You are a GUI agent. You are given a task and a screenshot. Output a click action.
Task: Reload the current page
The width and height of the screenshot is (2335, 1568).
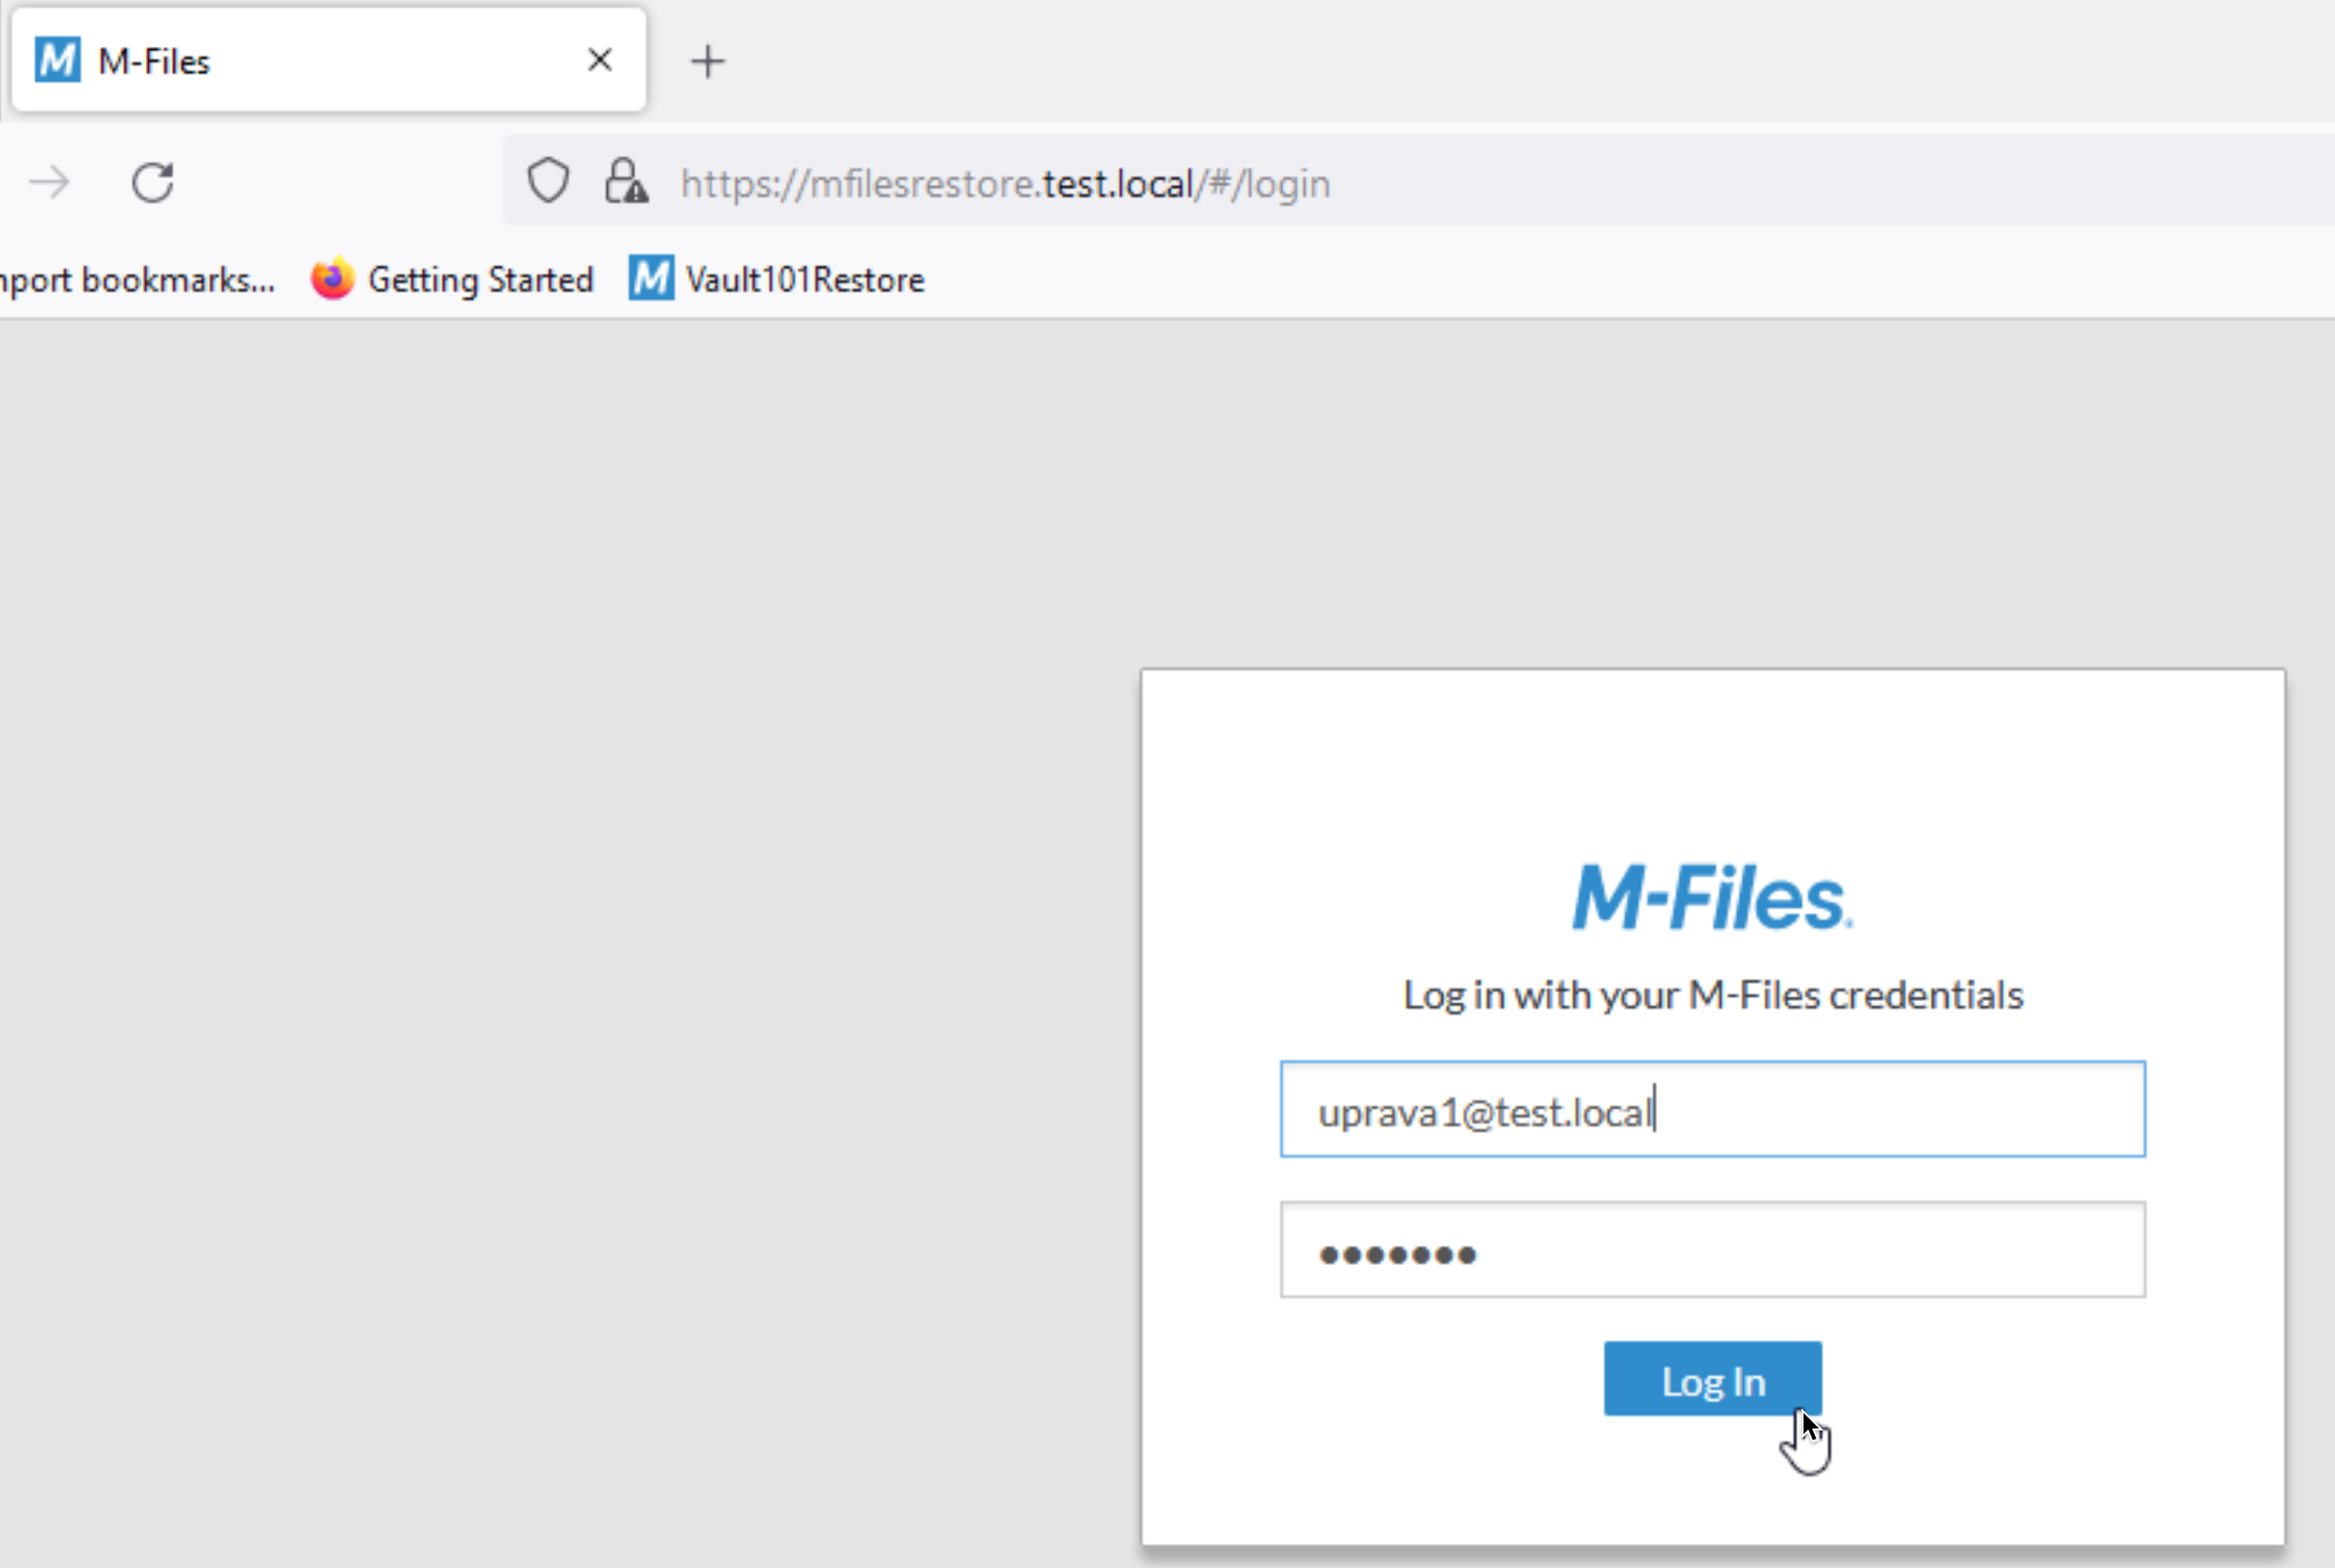(153, 183)
